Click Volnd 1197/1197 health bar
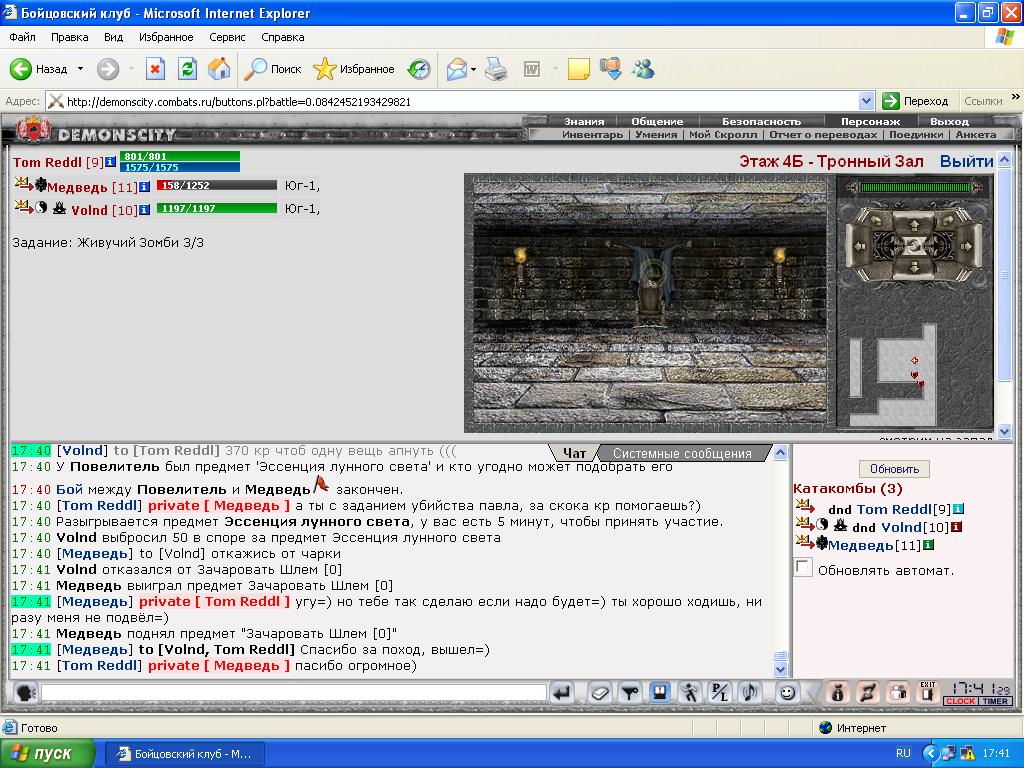Viewport: 1024px width, 768px height. pos(216,208)
